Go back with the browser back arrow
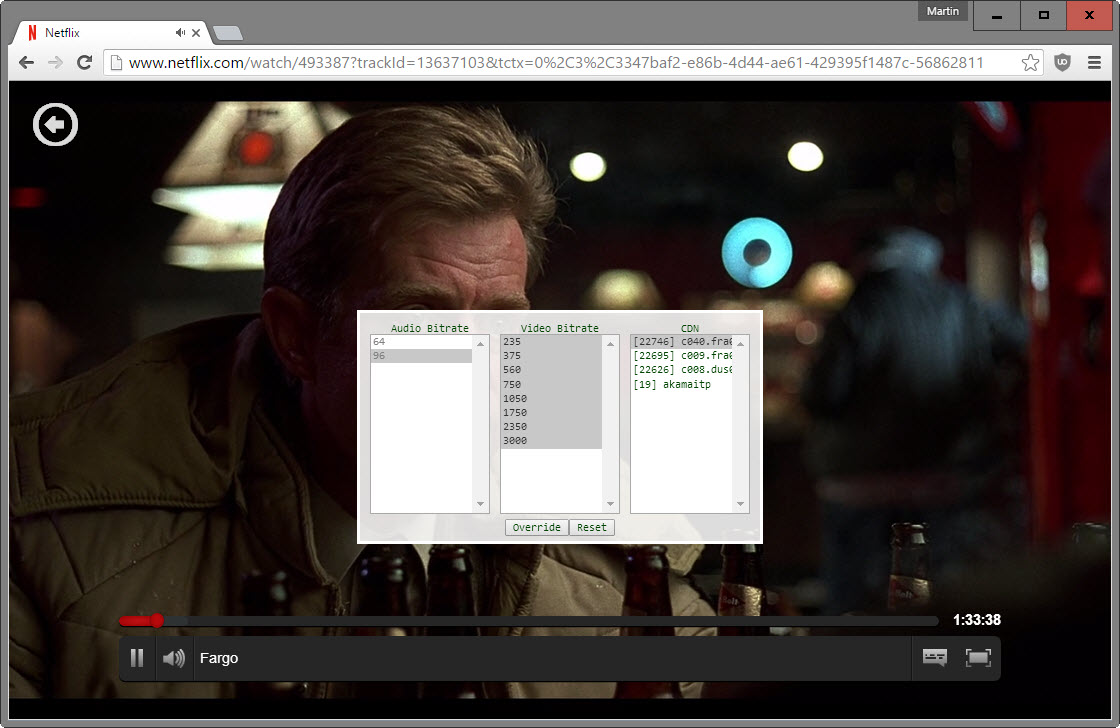Screen dimensions: 1120x728 point(27,63)
